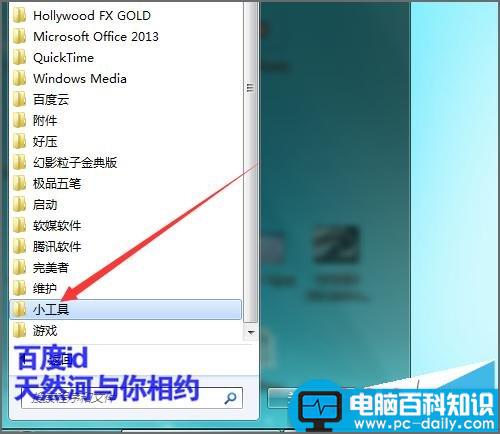Screen dimensions: 500x434
Task: Open the 幻影粒子金典版 group label
Action: pos(75,163)
